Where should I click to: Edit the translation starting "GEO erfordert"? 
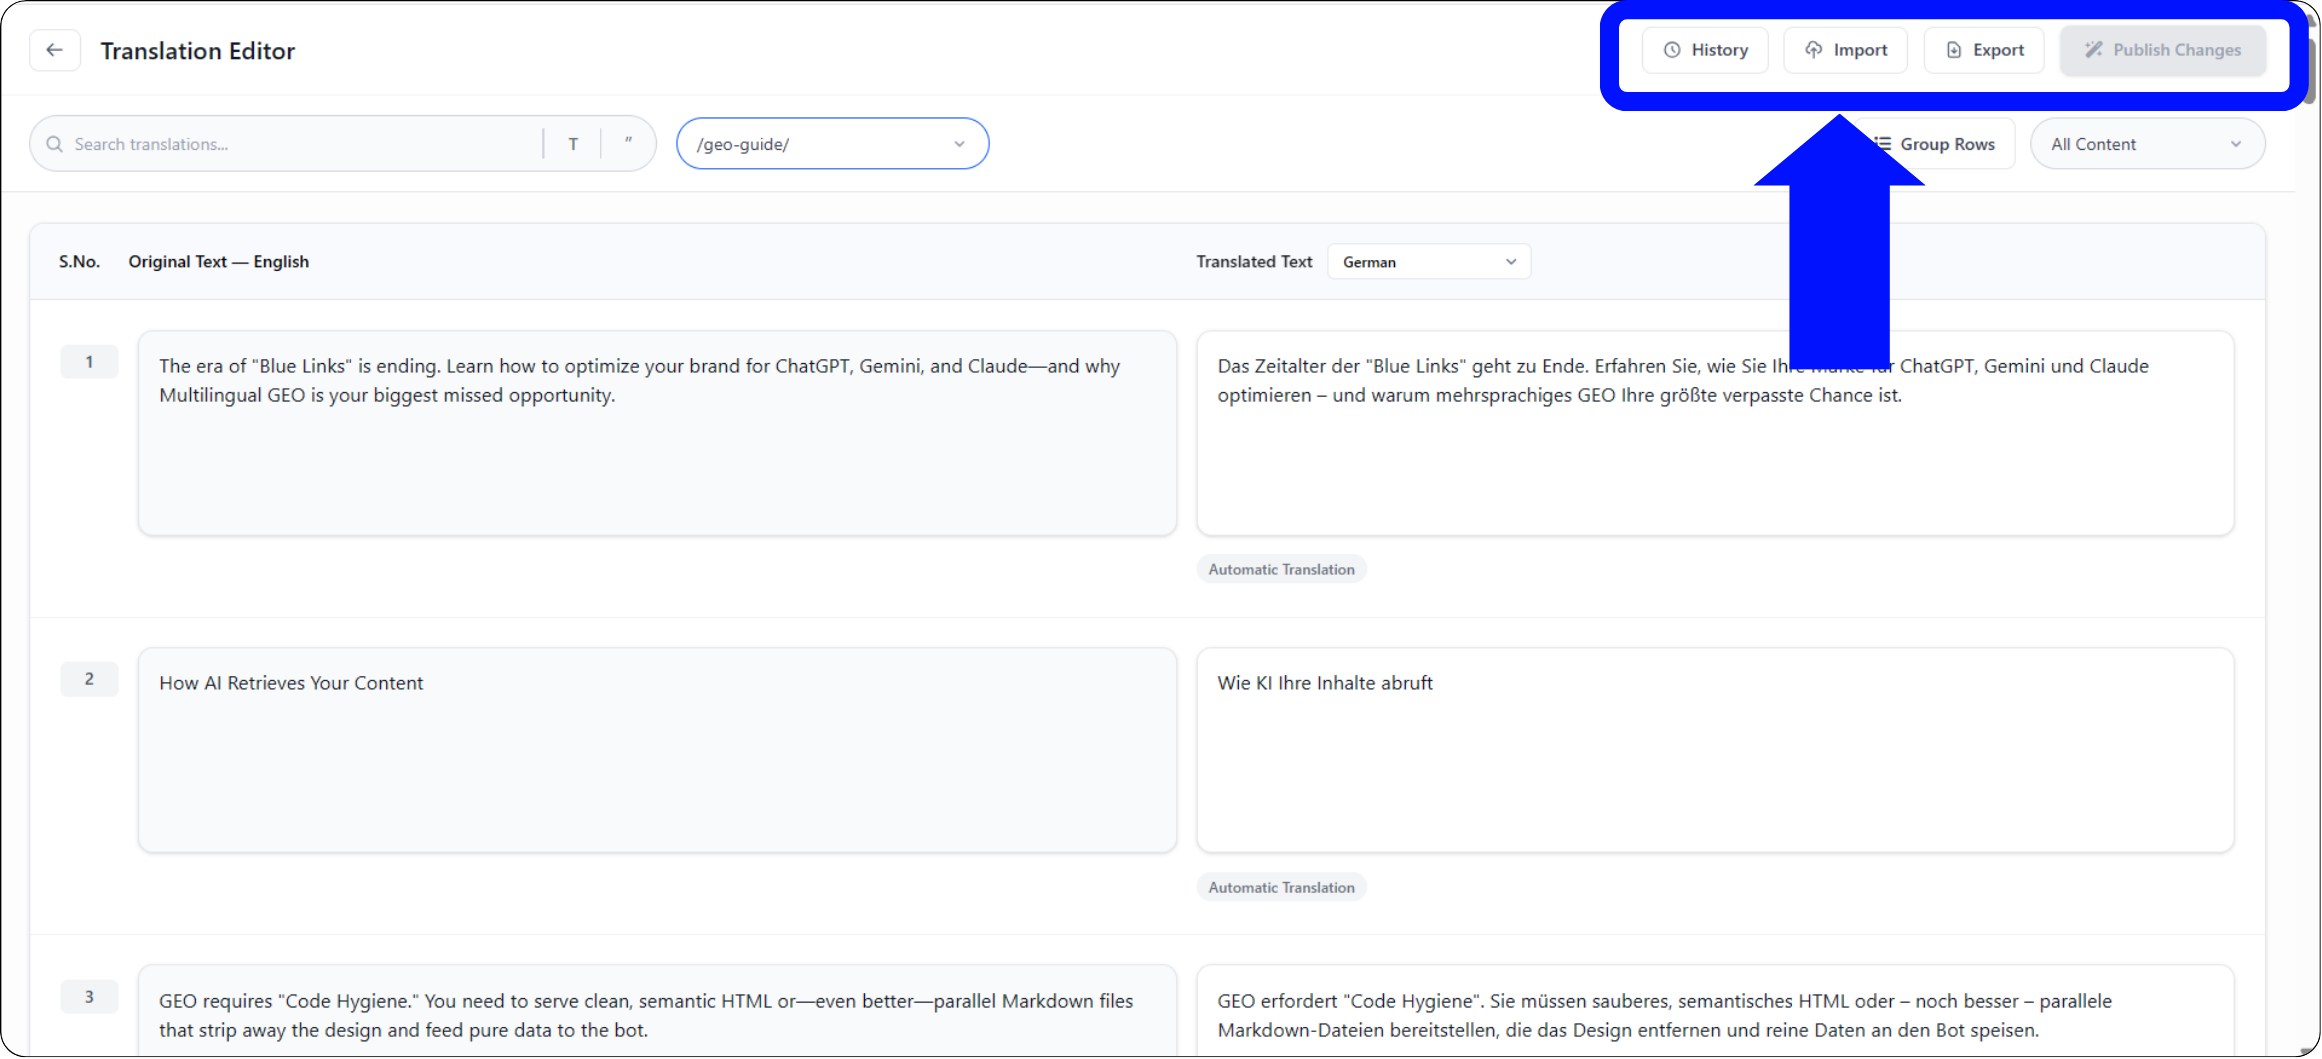tap(1715, 1011)
